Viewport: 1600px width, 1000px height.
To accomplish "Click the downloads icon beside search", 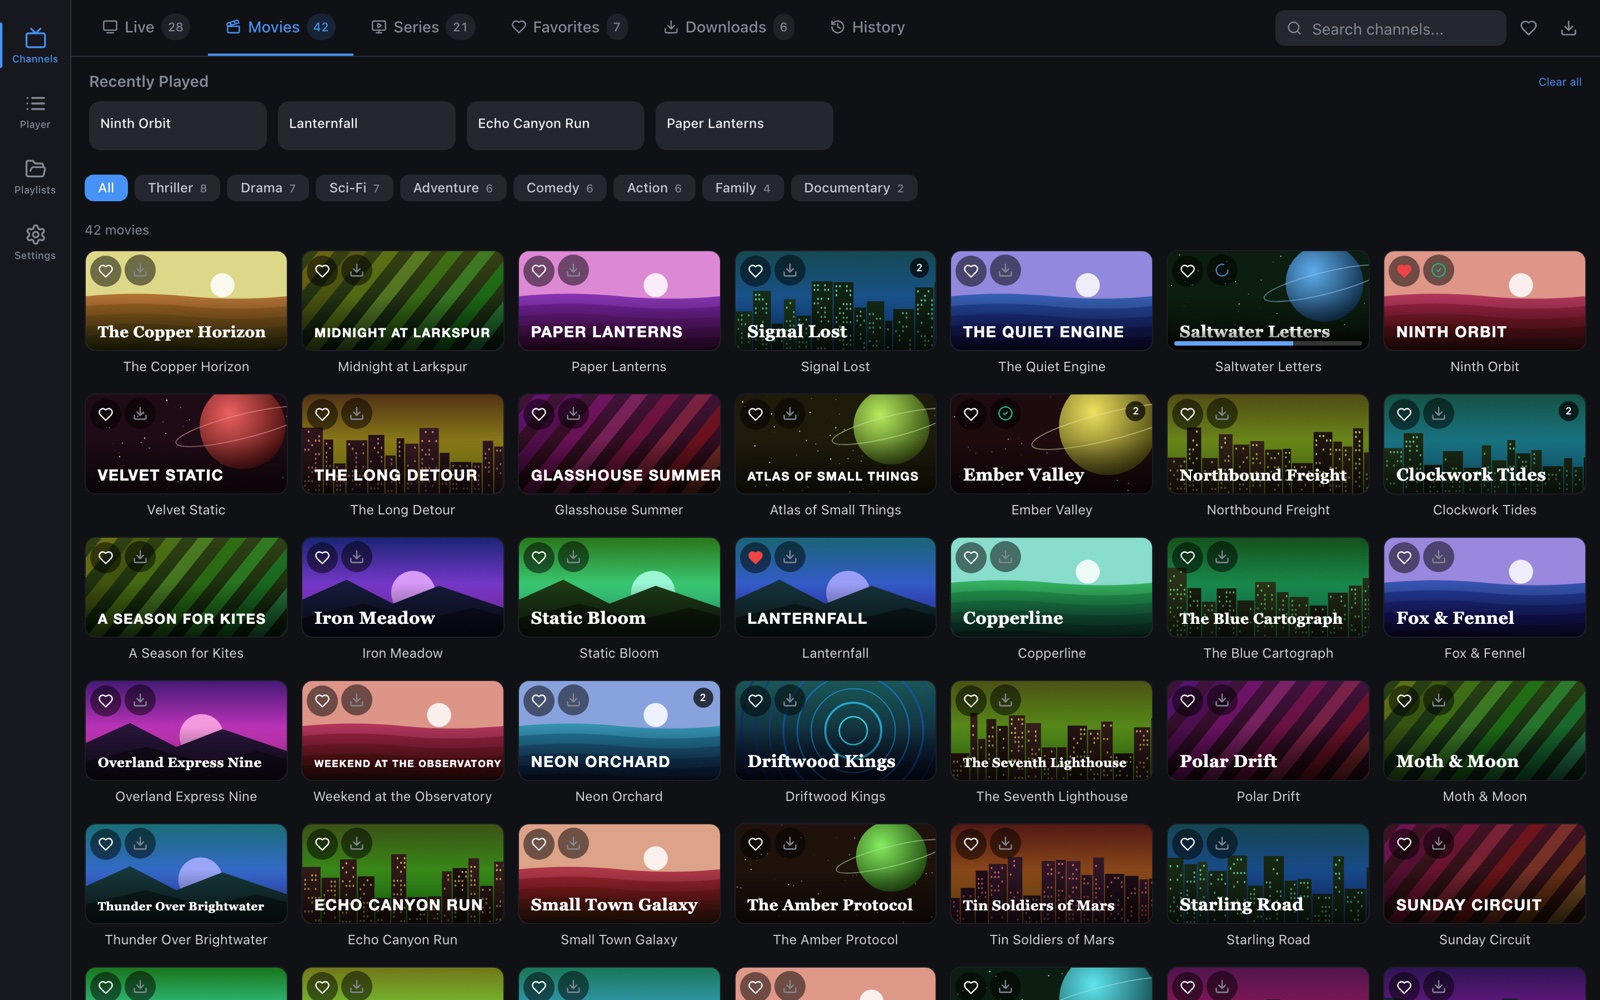I will [1568, 28].
